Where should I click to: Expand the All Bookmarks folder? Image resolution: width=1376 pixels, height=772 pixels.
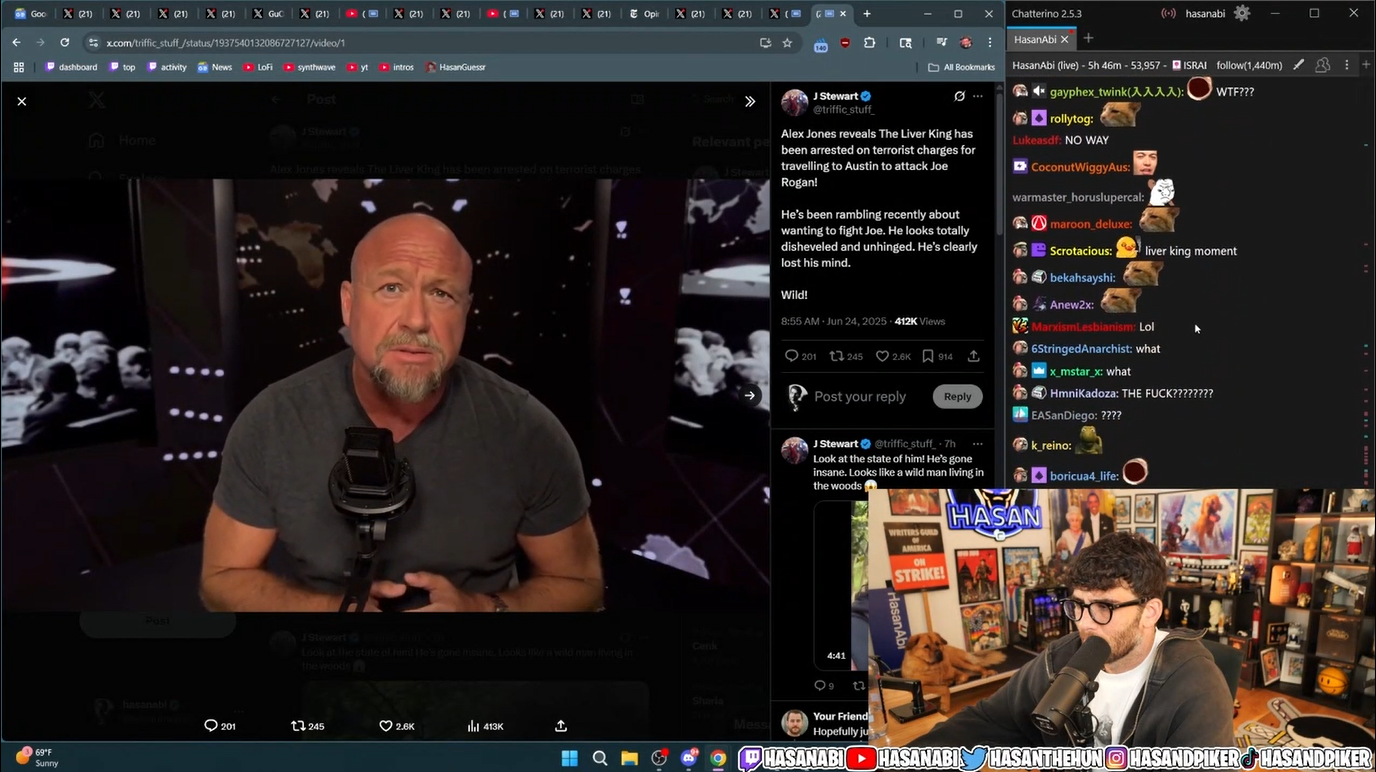coord(961,67)
